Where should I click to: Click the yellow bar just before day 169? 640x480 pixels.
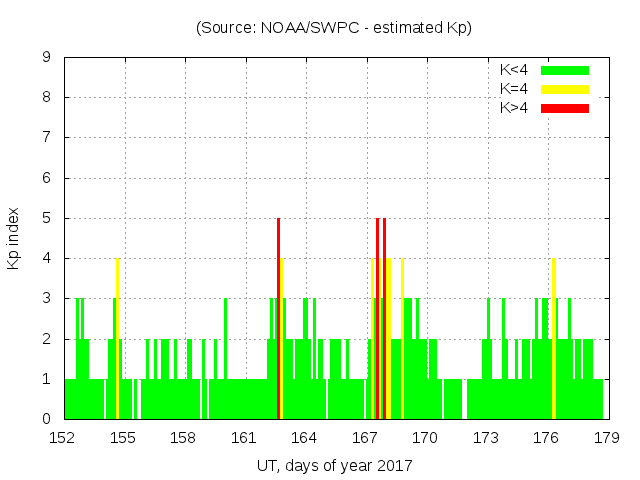402,340
